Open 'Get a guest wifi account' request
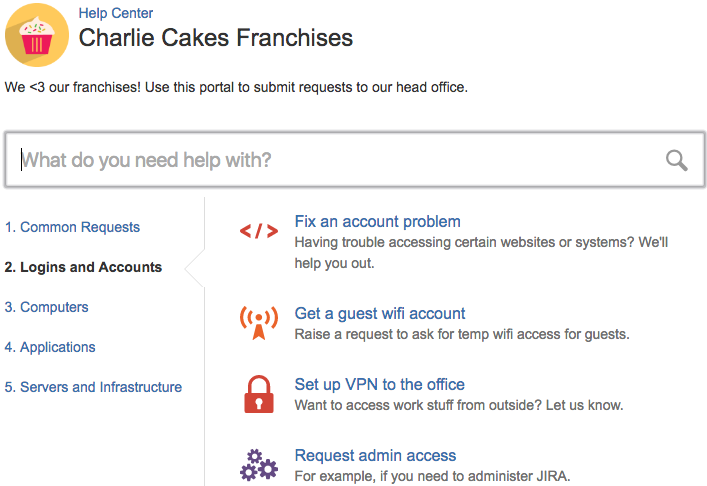The width and height of the screenshot is (707, 486). point(380,313)
